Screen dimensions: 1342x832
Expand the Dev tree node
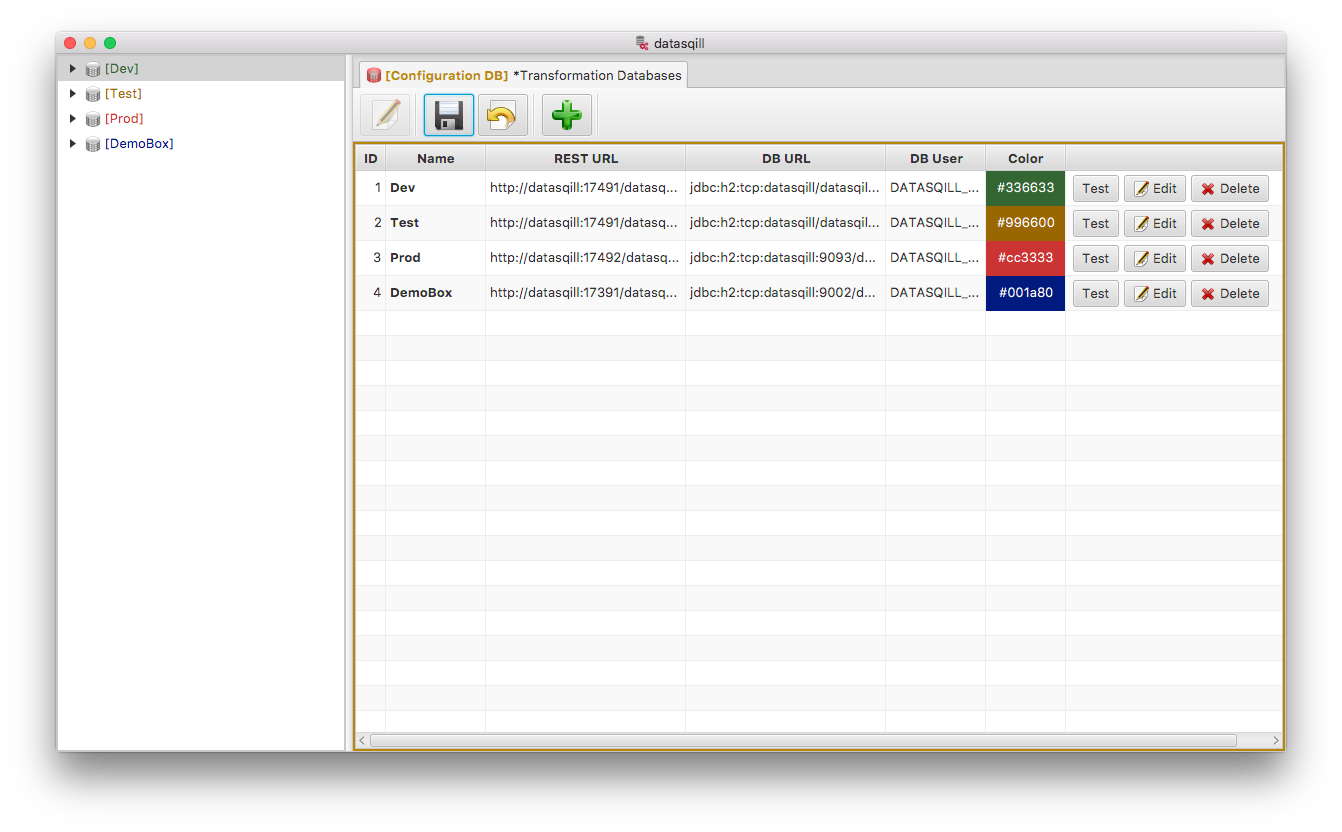coord(72,69)
